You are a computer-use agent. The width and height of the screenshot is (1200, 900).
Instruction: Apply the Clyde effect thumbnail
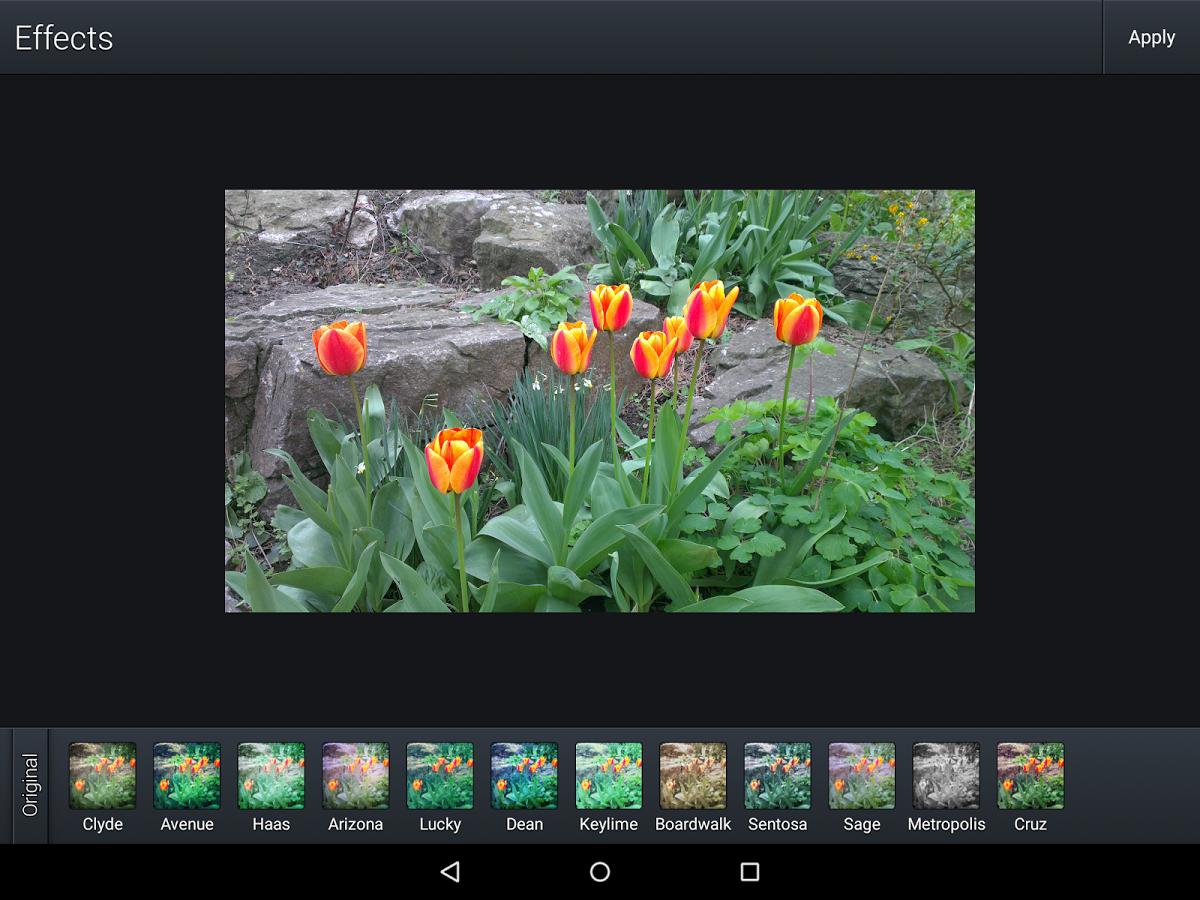click(102, 776)
